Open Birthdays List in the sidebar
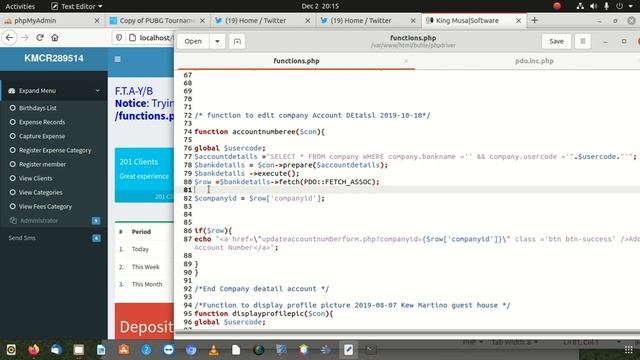Screen dimensions: 640x360 [x=38, y=108]
